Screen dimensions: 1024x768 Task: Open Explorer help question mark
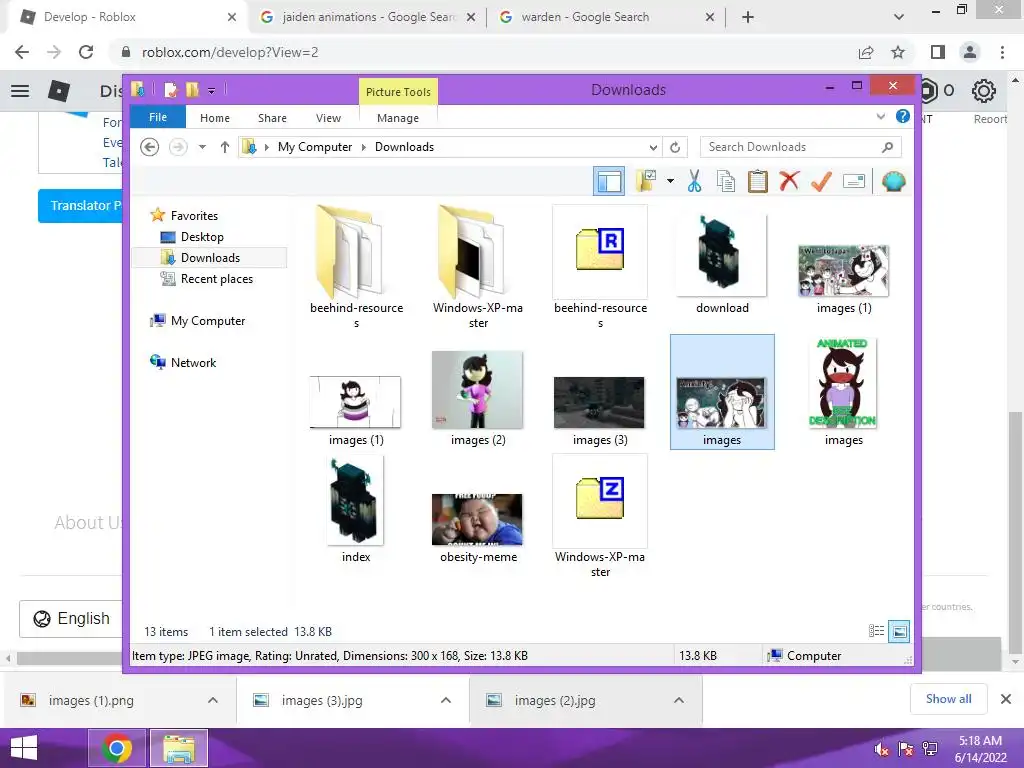point(903,116)
